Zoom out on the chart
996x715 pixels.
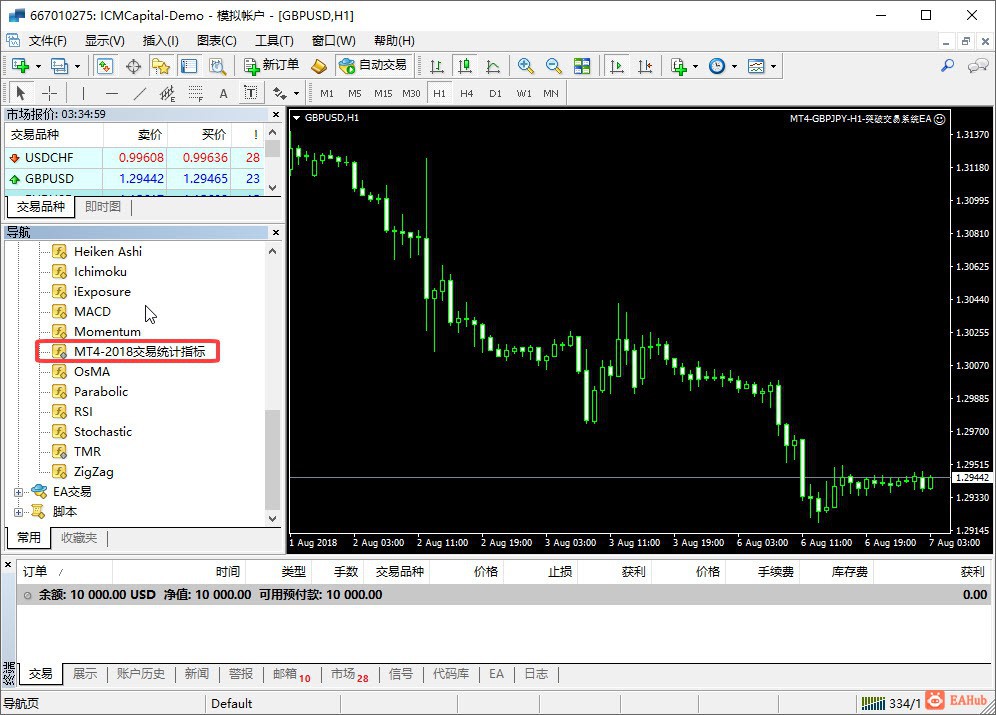click(553, 66)
